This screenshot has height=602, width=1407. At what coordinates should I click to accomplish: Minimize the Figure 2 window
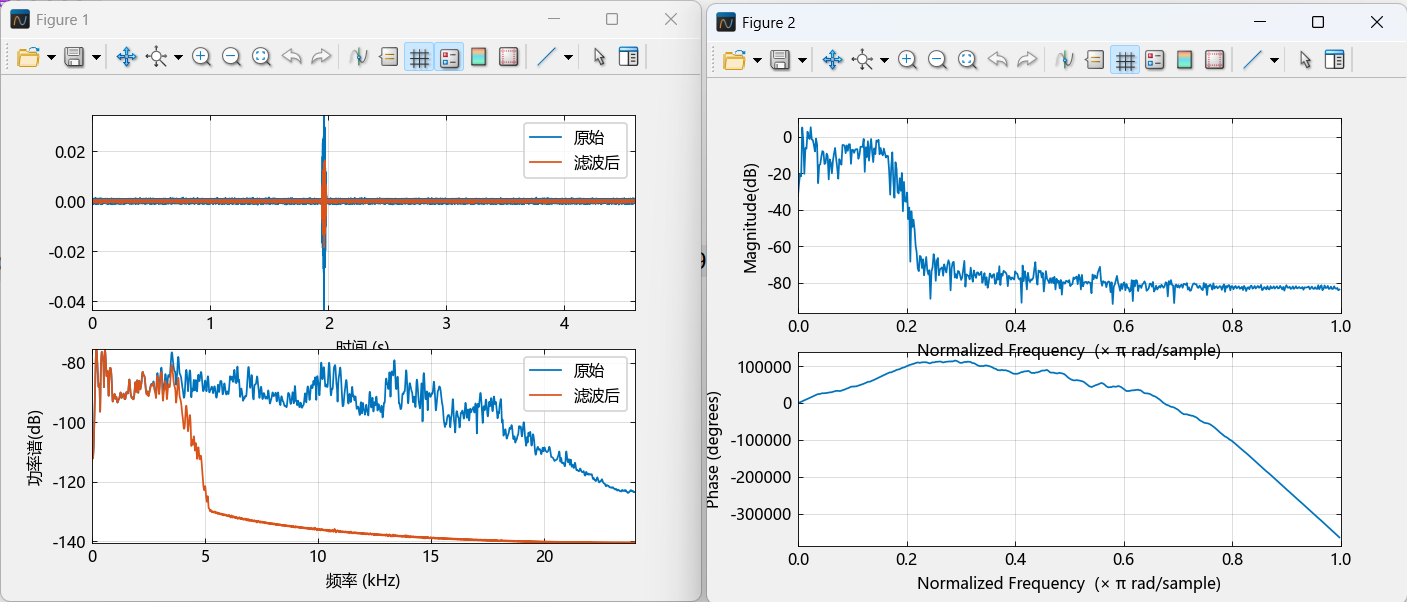1260,22
